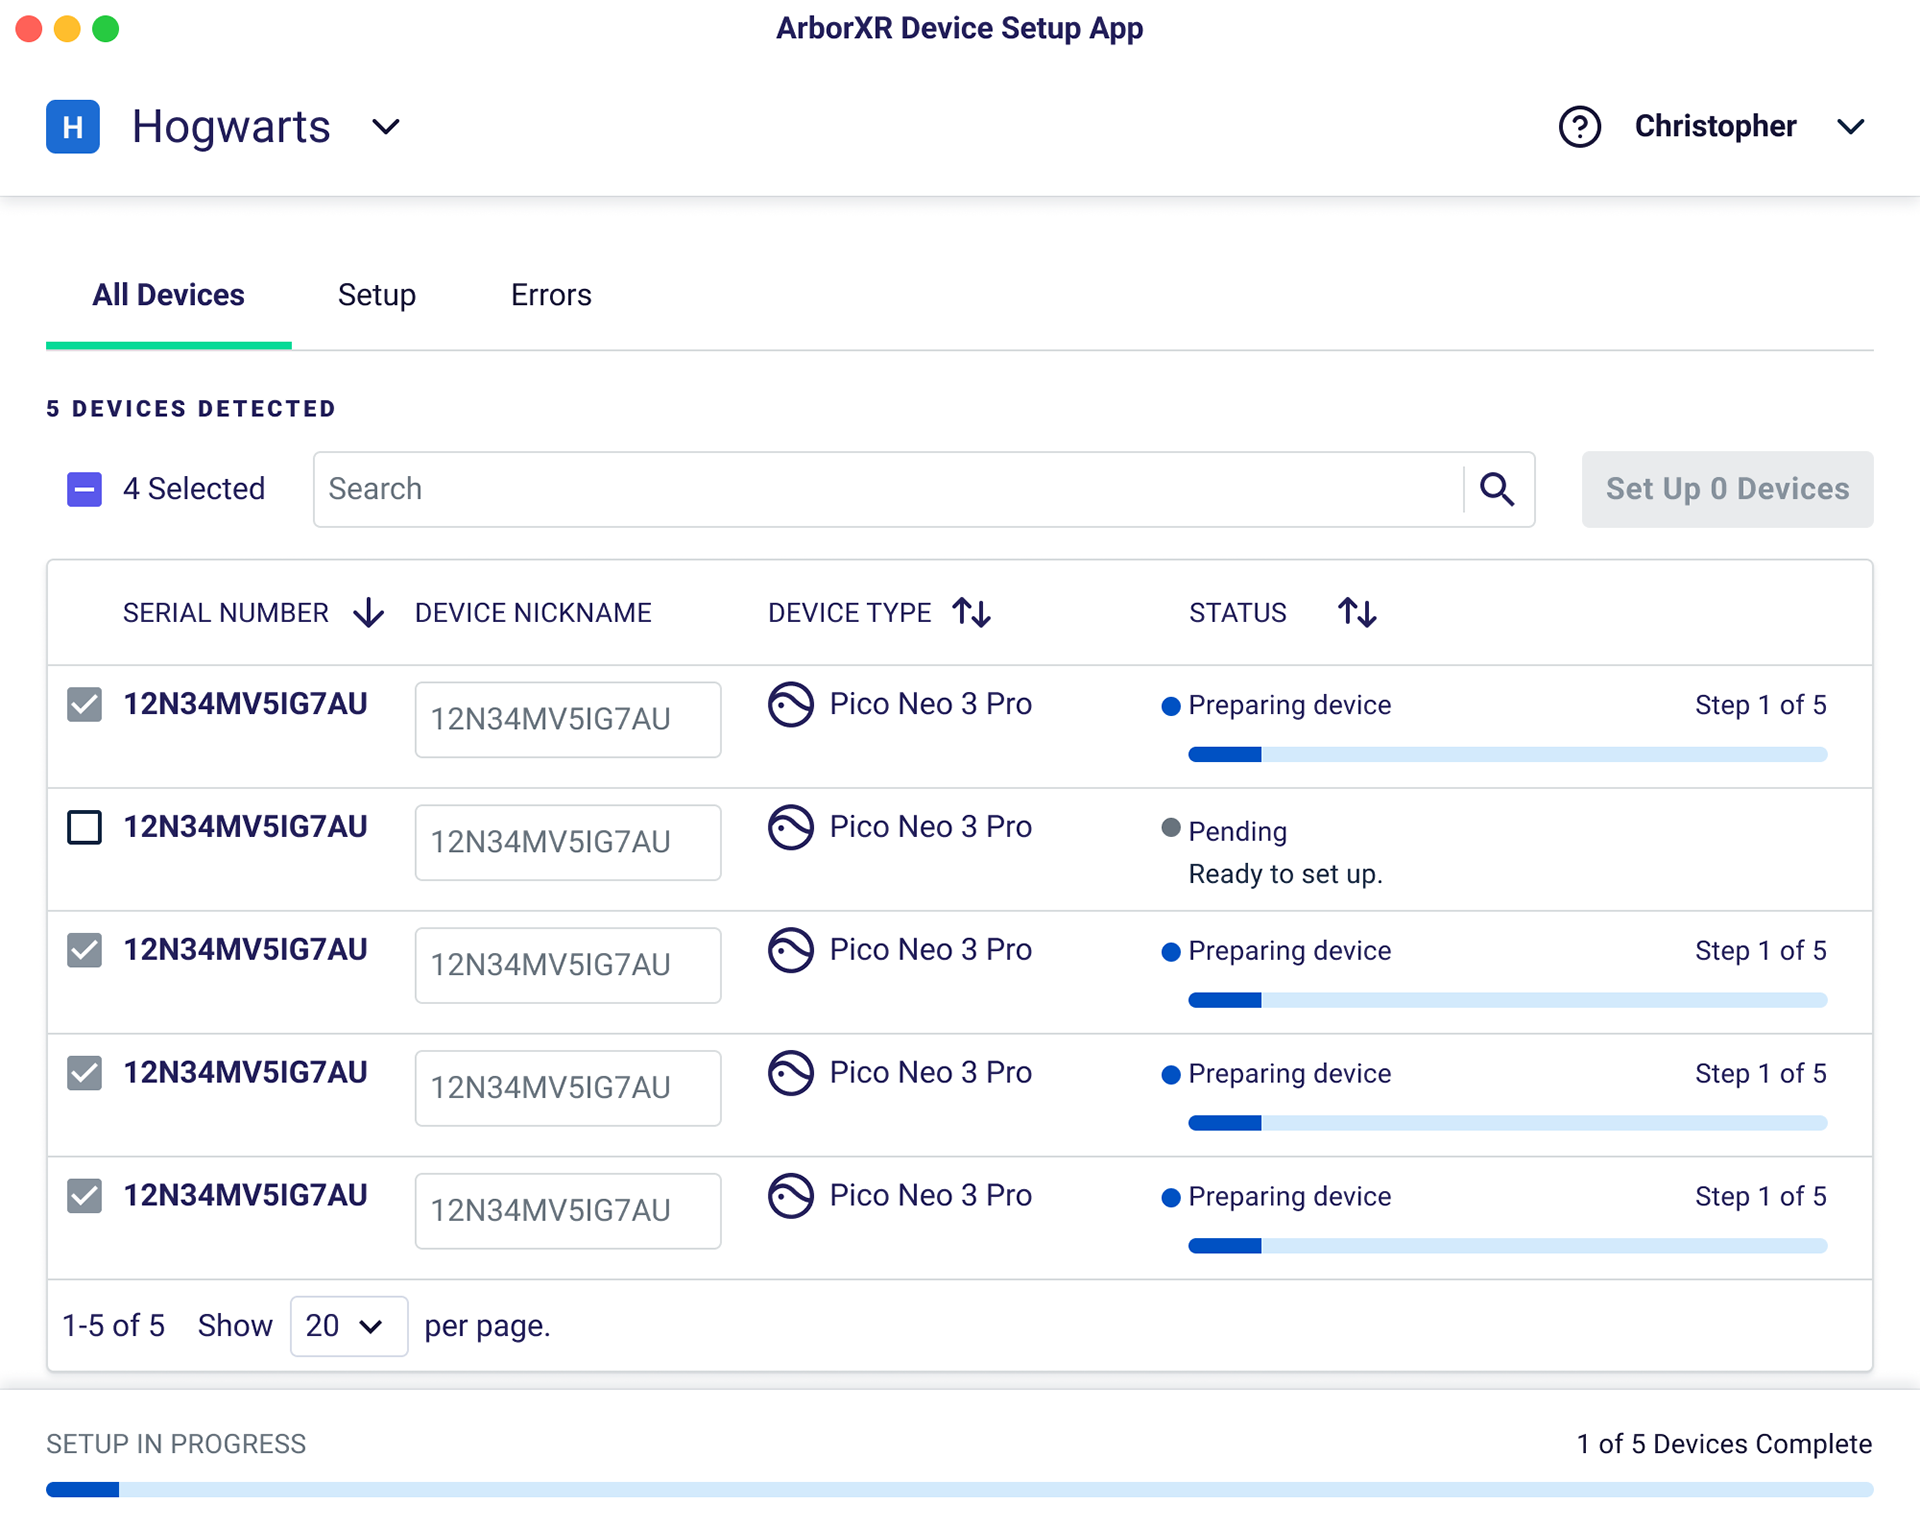Sort by Serial Number using the down arrow
This screenshot has height=1528, width=1920.
[x=369, y=612]
